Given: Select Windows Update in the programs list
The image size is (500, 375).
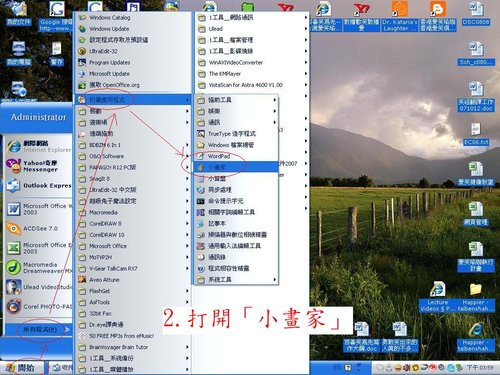Looking at the screenshot, I should (x=133, y=29).
